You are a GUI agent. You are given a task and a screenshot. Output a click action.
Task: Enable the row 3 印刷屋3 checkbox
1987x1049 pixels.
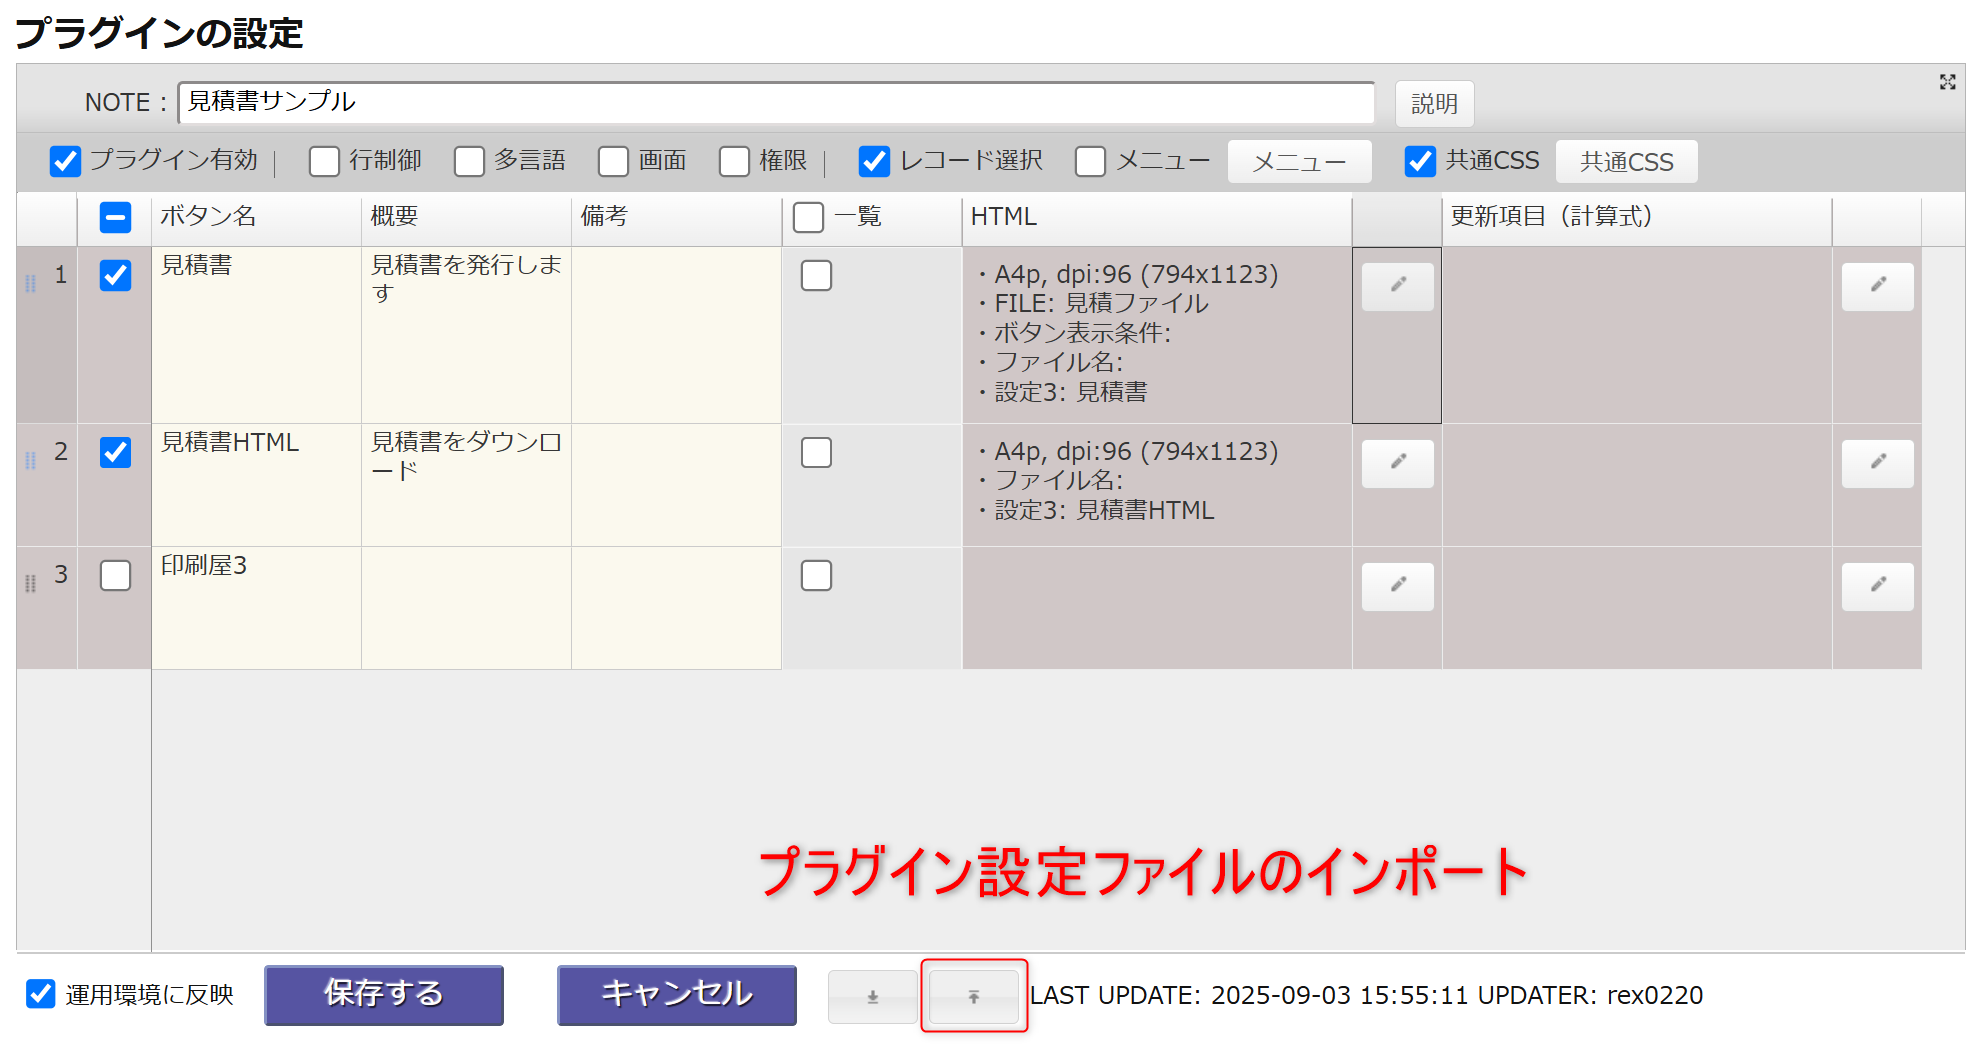point(116,575)
